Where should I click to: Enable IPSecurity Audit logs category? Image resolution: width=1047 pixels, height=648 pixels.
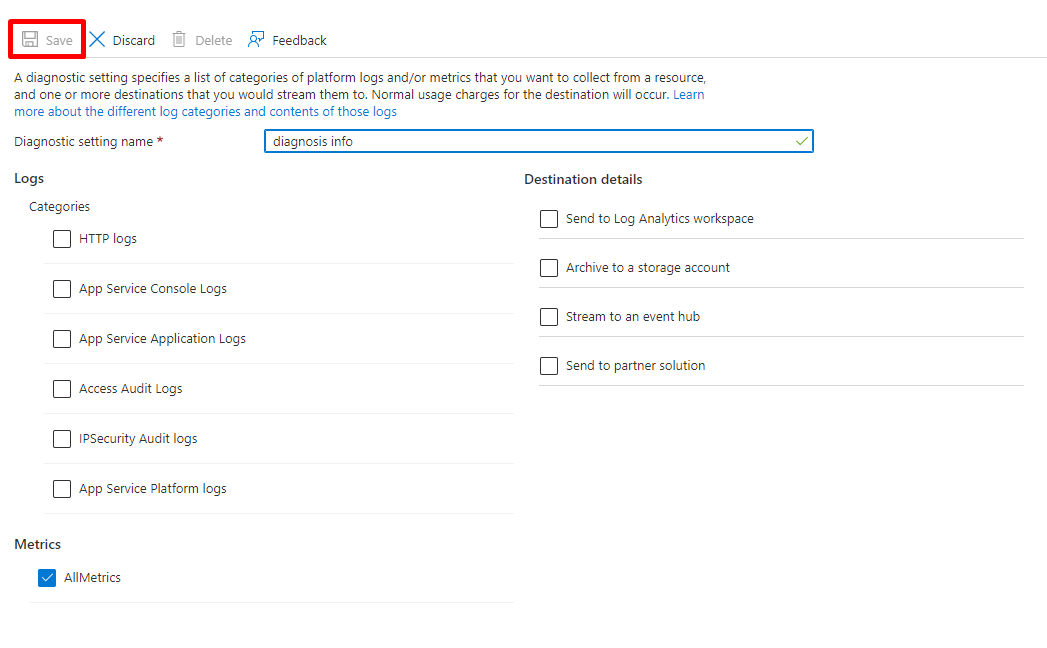pyautogui.click(x=62, y=439)
